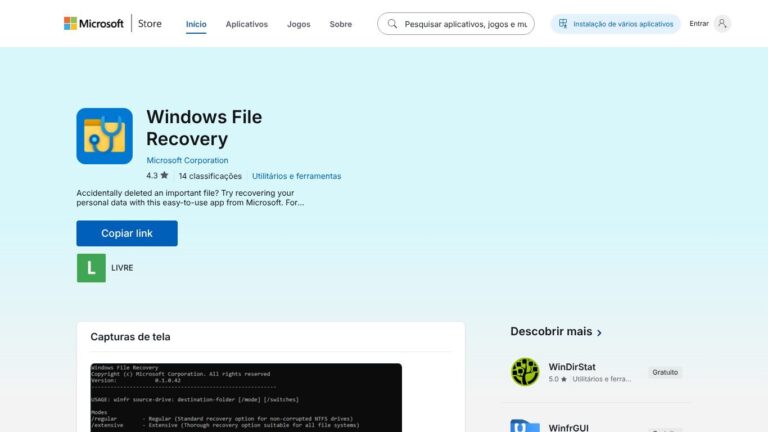Click the green L age rating icon

[91, 268]
